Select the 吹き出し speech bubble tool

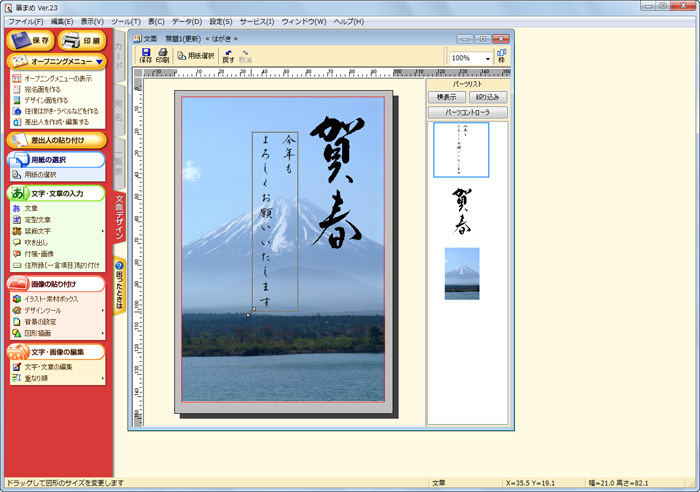(x=37, y=242)
